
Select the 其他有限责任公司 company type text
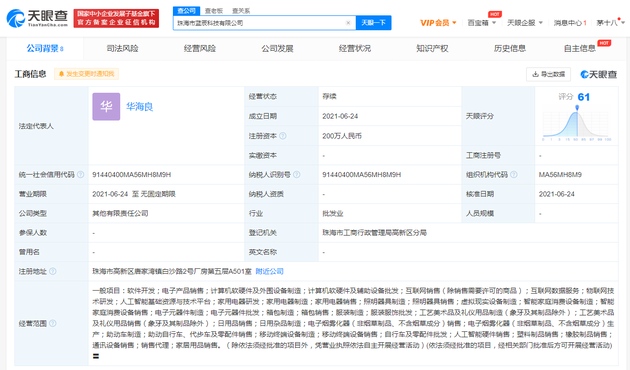click(x=120, y=213)
